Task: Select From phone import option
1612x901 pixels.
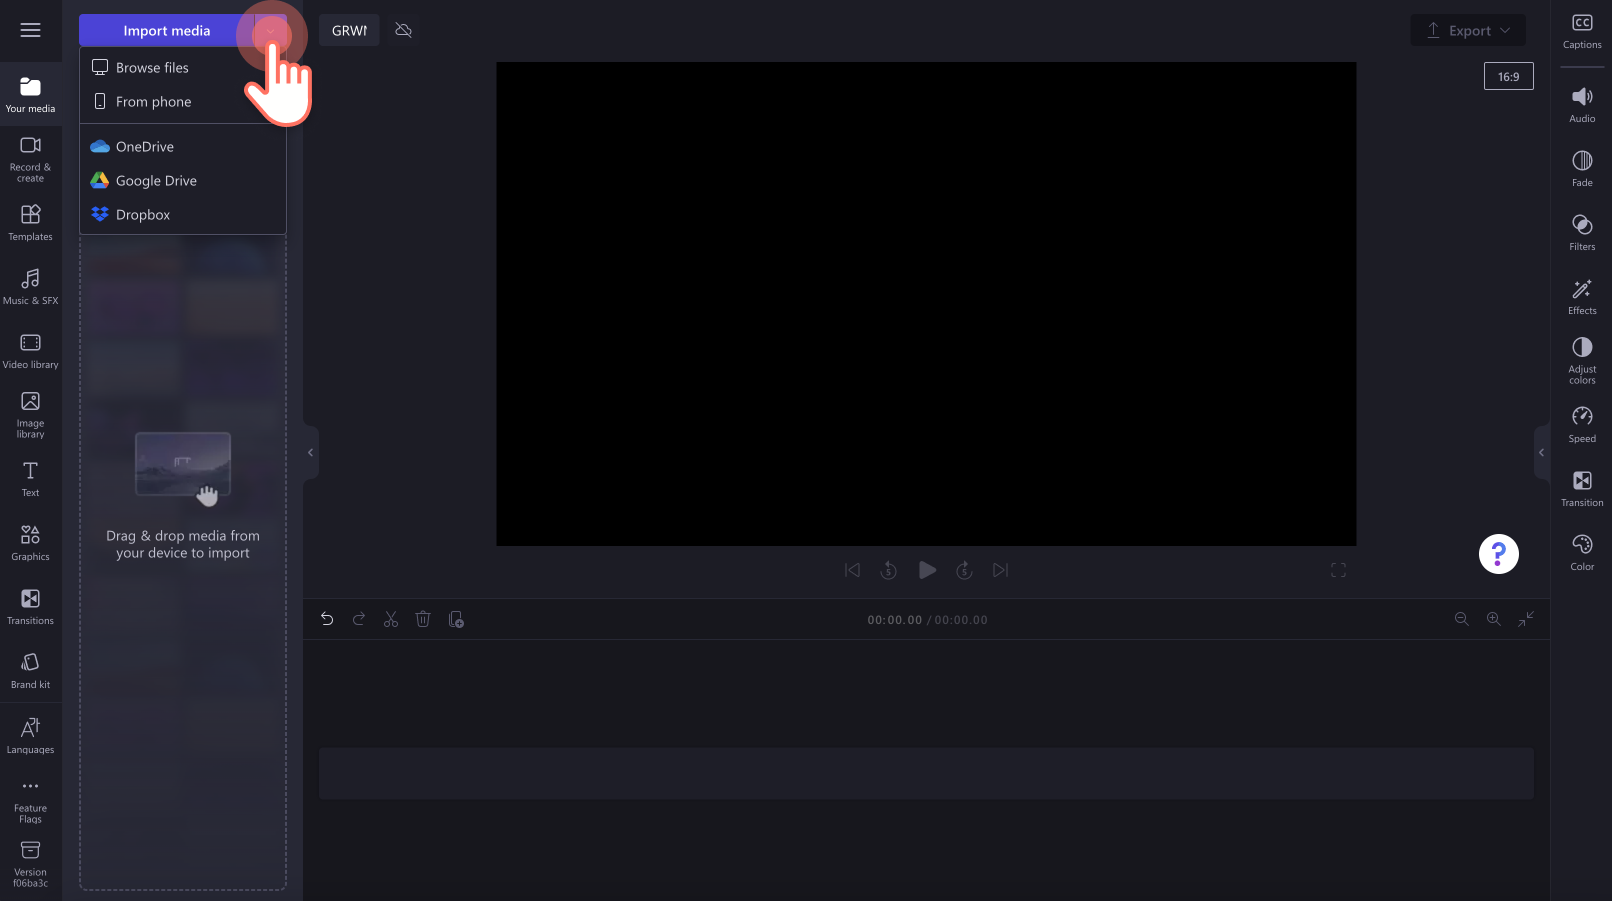Action: (x=183, y=101)
